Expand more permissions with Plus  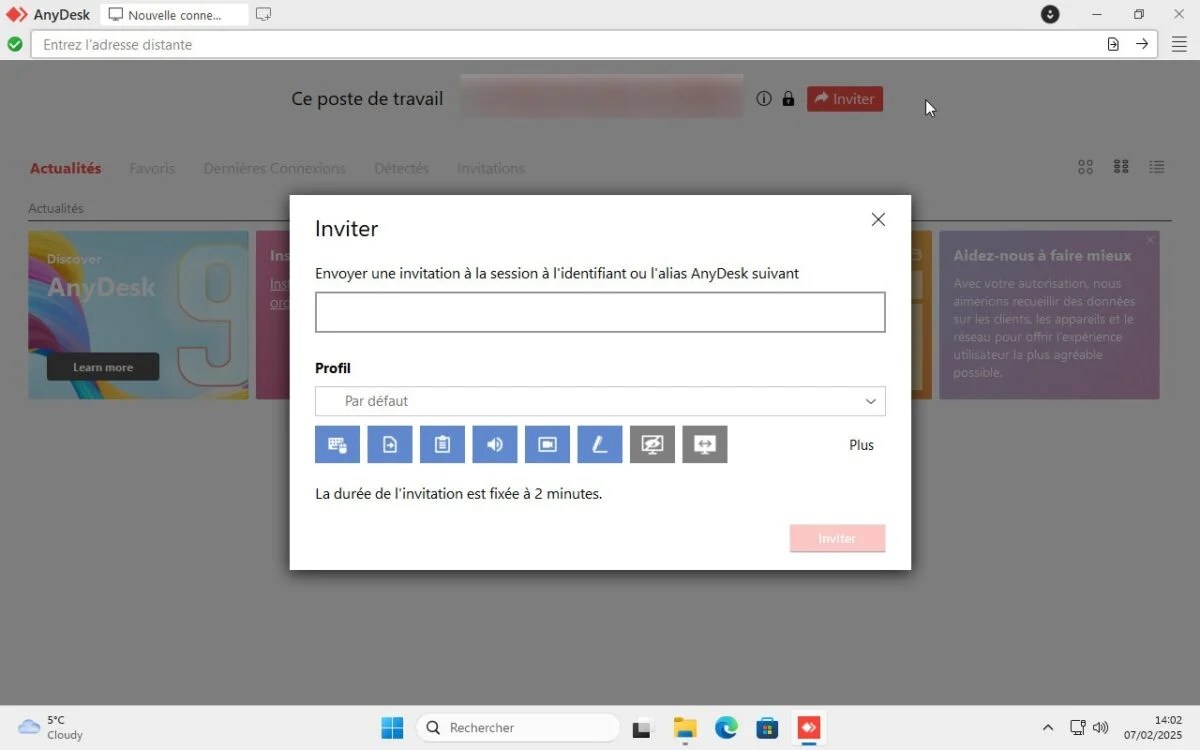(x=861, y=445)
